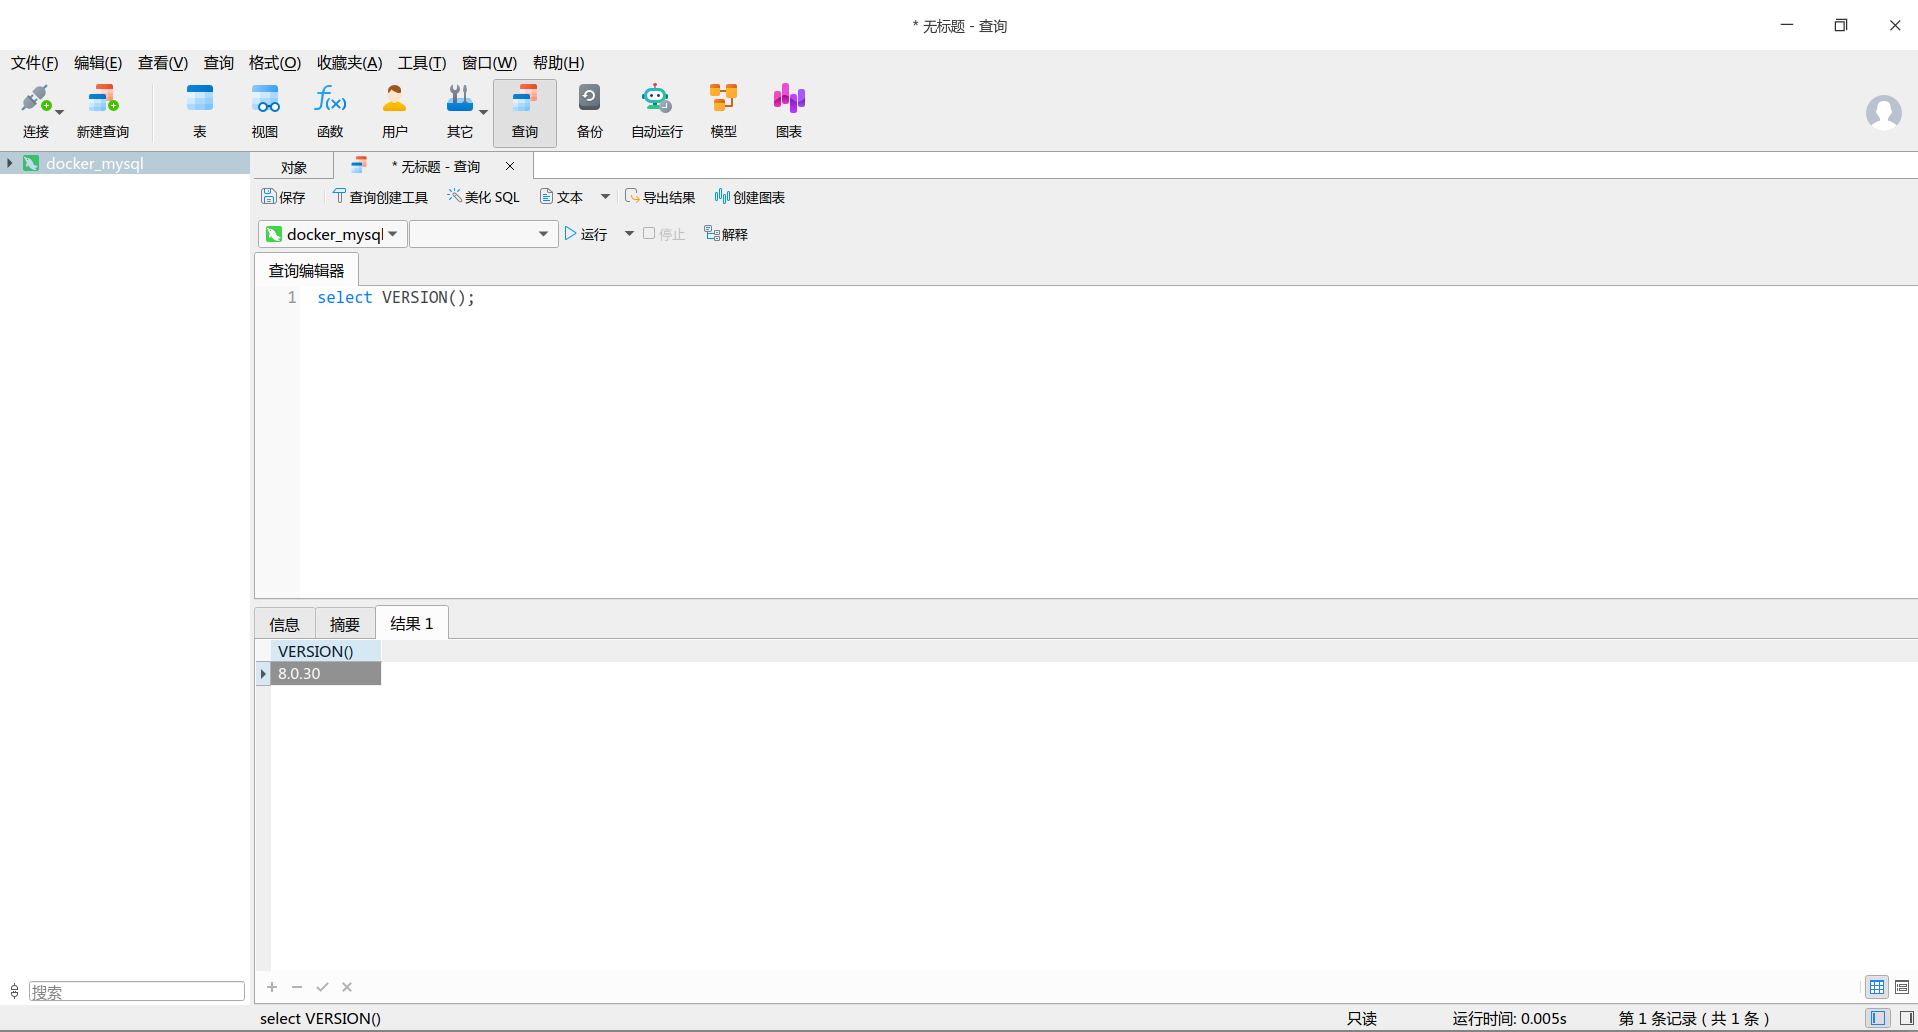Click the 文本 (Text) toolbar button
Viewport: 1918px width, 1032px height.
(561, 197)
